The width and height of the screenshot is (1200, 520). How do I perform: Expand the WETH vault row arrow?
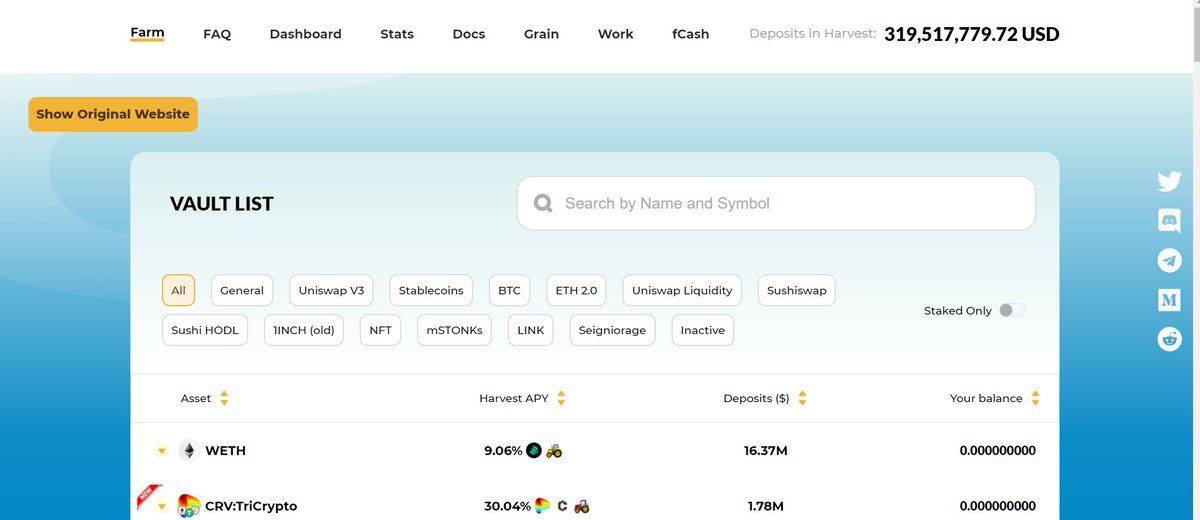pyautogui.click(x=162, y=451)
